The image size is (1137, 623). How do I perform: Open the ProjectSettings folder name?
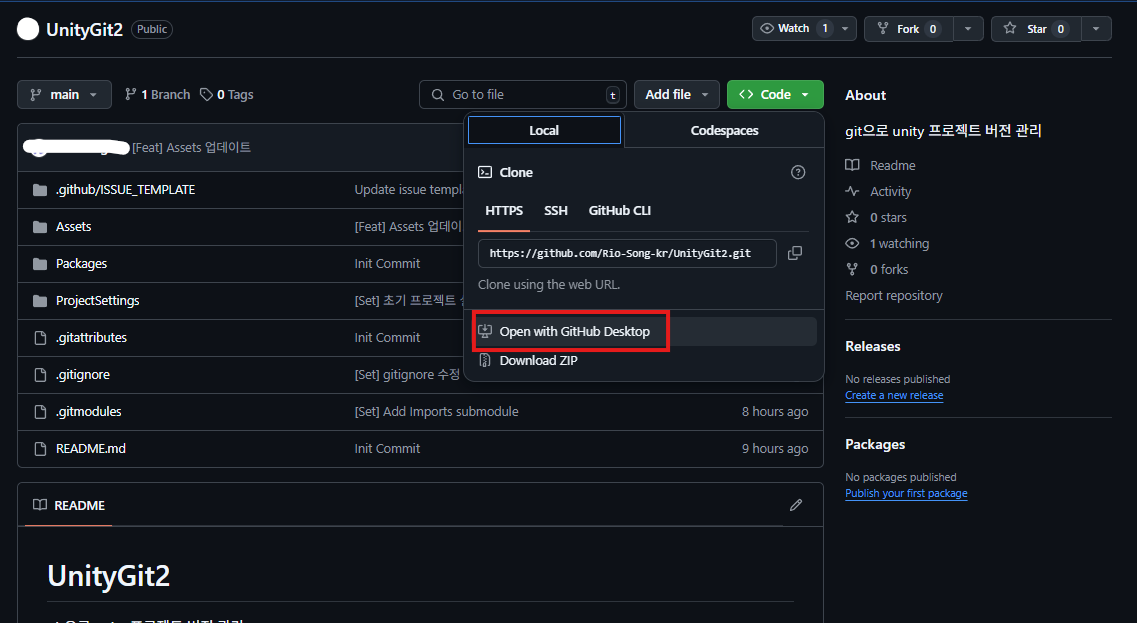tap(97, 301)
